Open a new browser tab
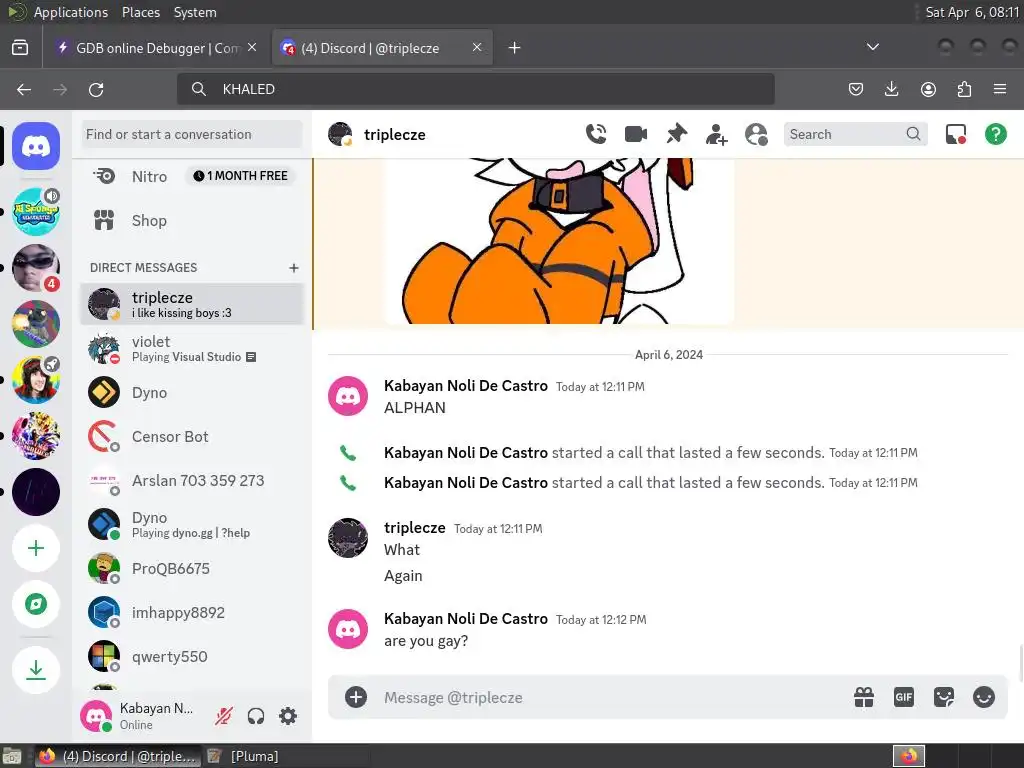The height and width of the screenshot is (768, 1024). pos(515,48)
